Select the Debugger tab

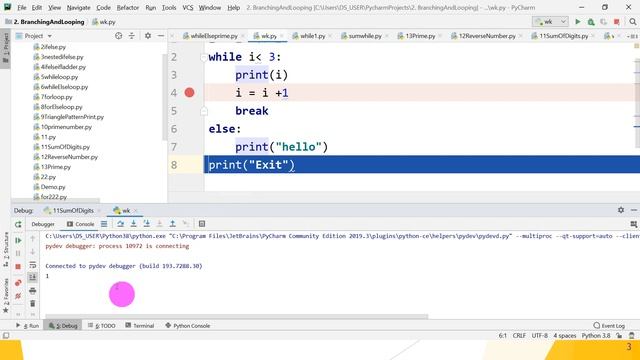coord(43,224)
